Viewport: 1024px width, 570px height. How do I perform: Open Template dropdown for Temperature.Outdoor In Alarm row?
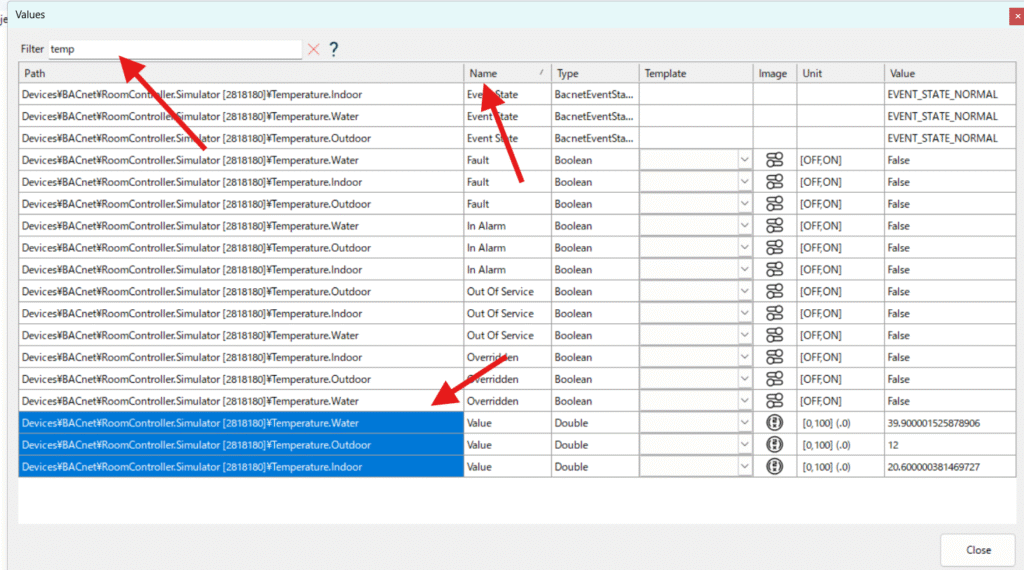(x=744, y=247)
